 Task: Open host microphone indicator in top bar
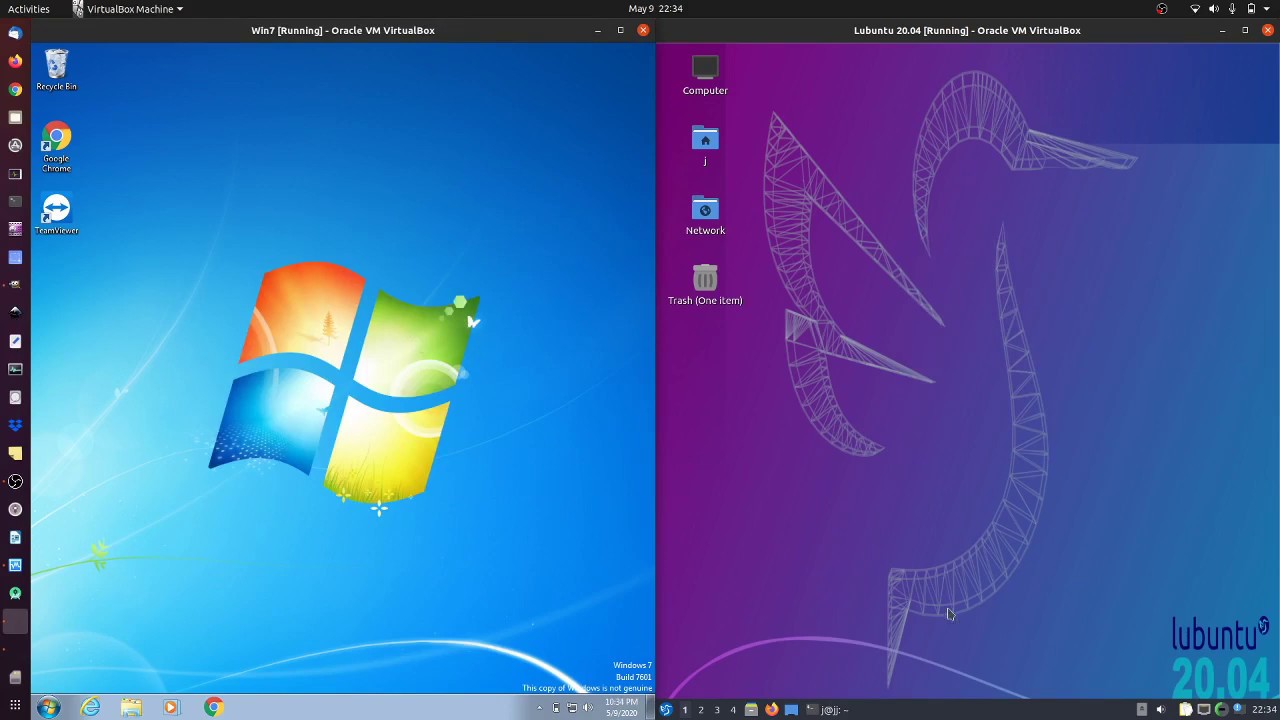click(x=1232, y=9)
